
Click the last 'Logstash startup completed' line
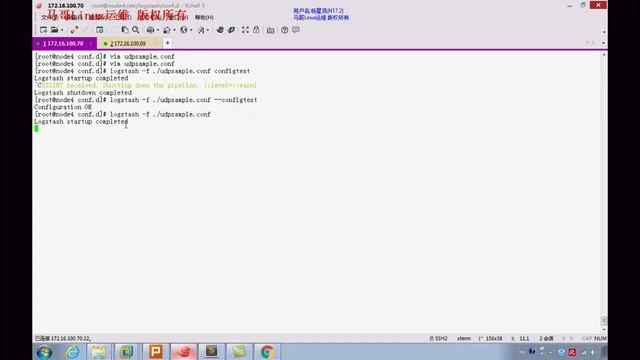click(x=81, y=122)
